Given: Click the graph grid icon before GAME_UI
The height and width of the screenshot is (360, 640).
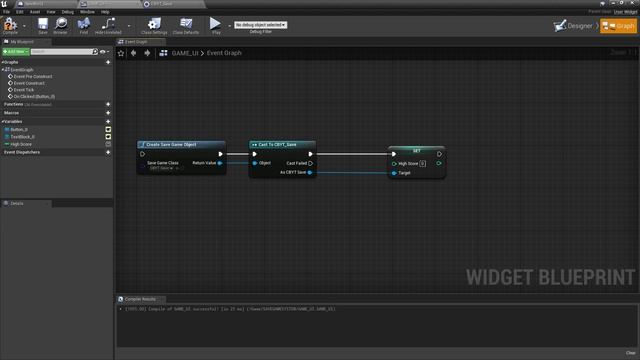Looking at the screenshot, I should coord(163,53).
